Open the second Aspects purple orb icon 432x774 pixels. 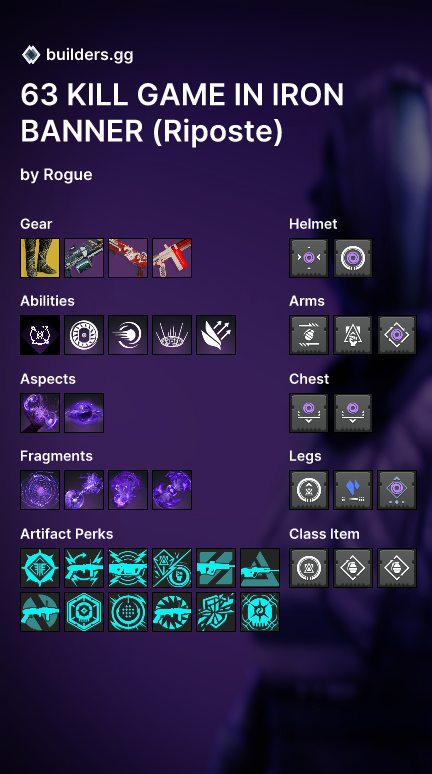84,413
